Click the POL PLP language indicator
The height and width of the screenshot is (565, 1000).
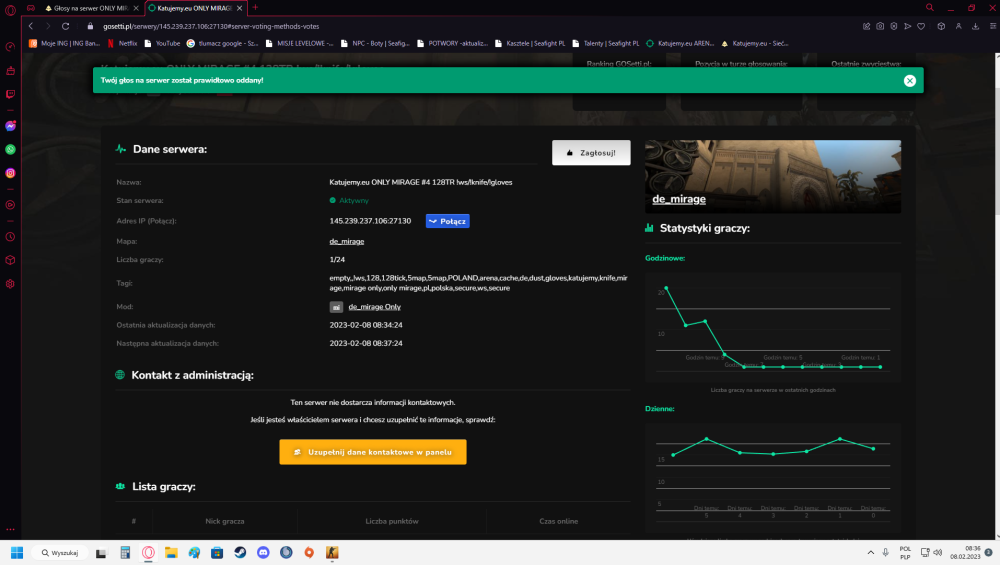click(x=905, y=552)
